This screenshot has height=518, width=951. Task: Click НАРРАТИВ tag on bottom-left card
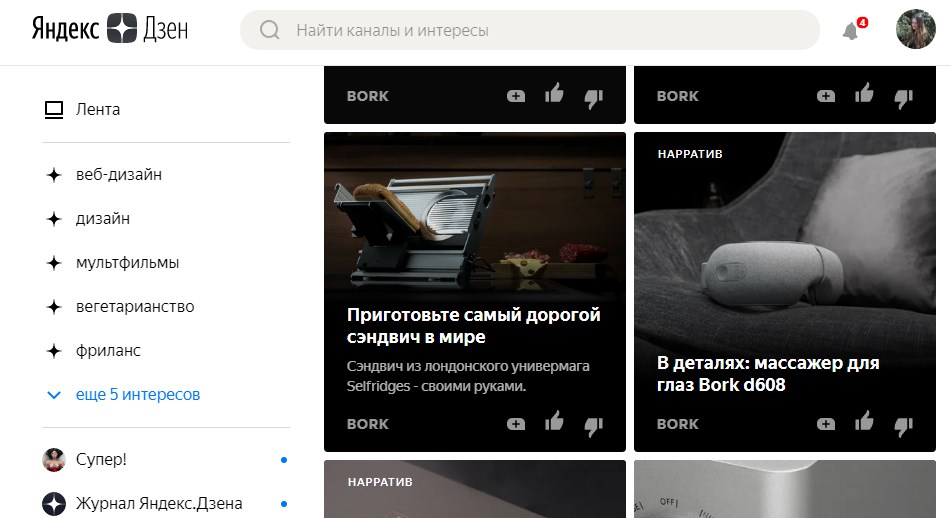pyautogui.click(x=380, y=482)
